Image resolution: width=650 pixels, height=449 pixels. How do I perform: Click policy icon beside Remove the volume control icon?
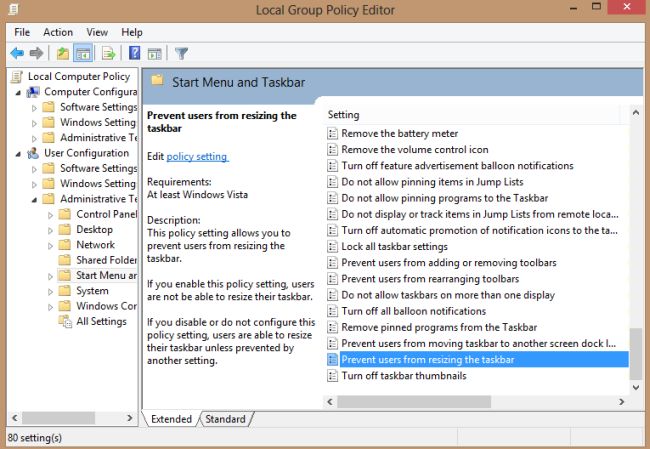click(x=332, y=150)
